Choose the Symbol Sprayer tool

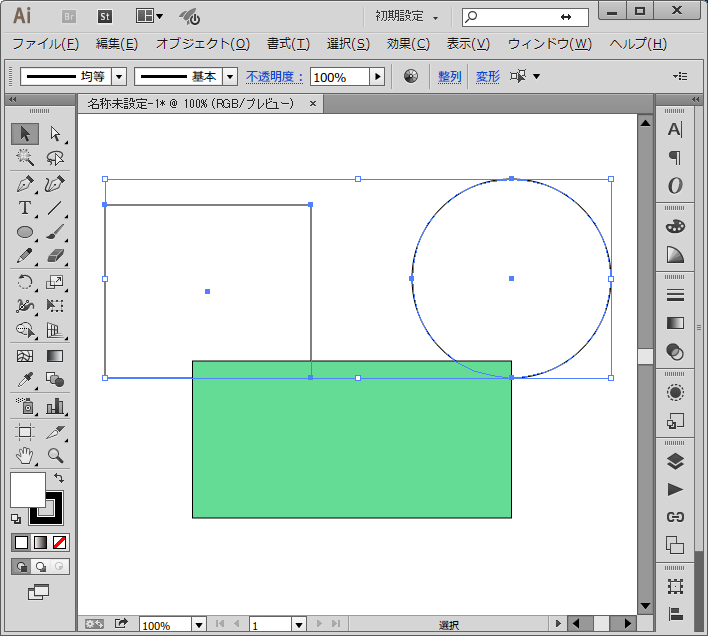click(25, 406)
